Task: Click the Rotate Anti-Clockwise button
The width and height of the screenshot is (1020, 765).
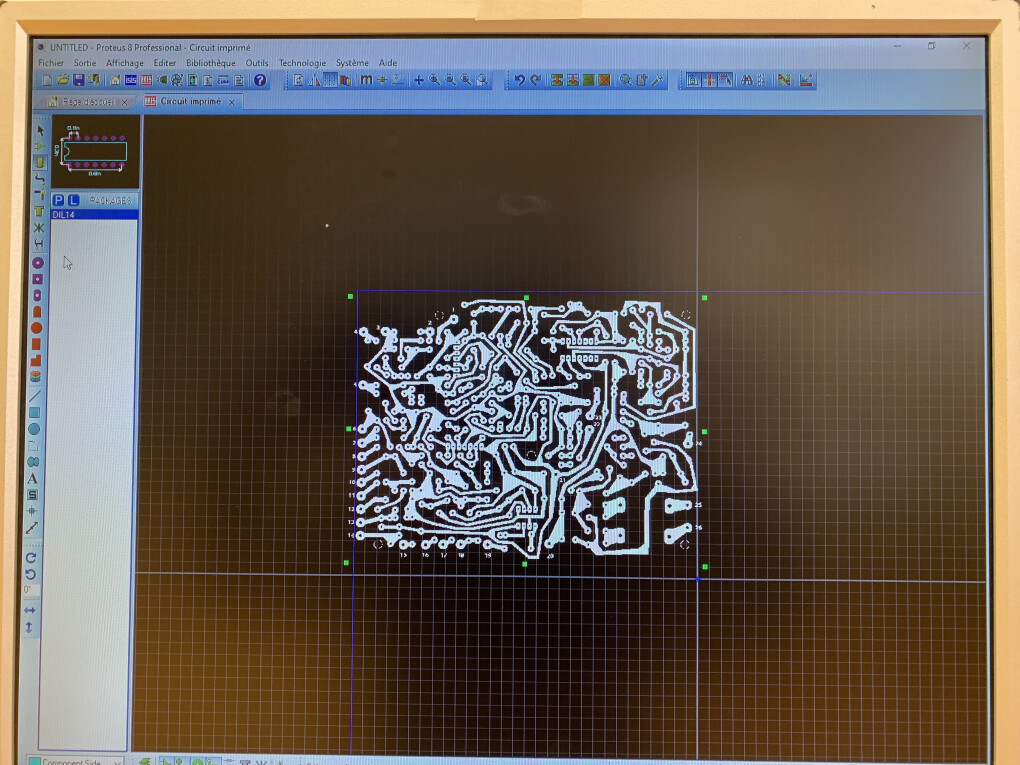Action: click(30, 574)
